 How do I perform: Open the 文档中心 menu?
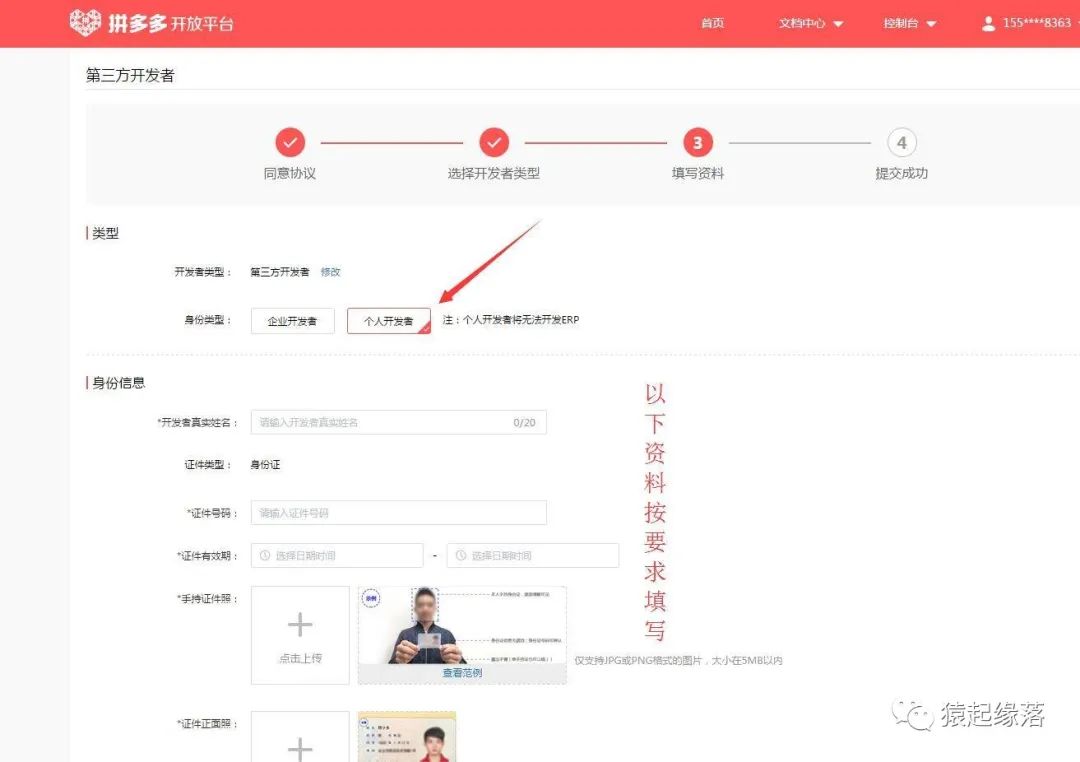802,23
